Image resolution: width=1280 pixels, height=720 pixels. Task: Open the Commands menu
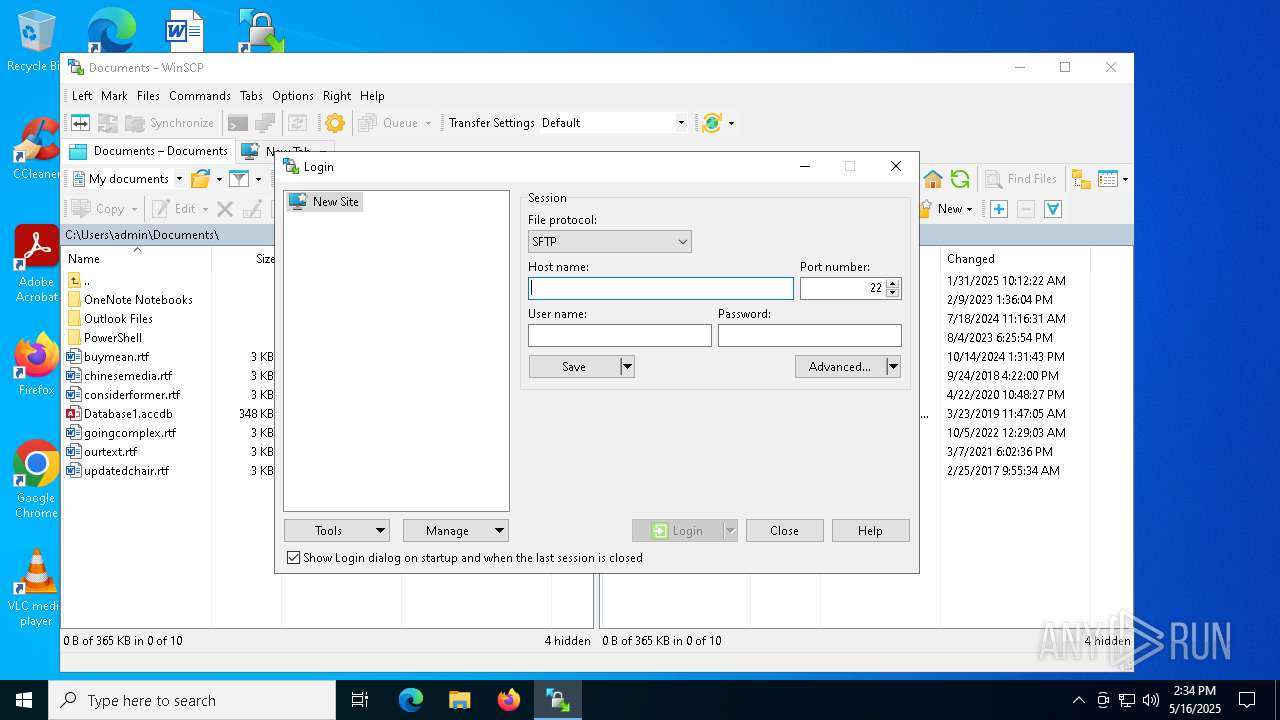[x=200, y=96]
